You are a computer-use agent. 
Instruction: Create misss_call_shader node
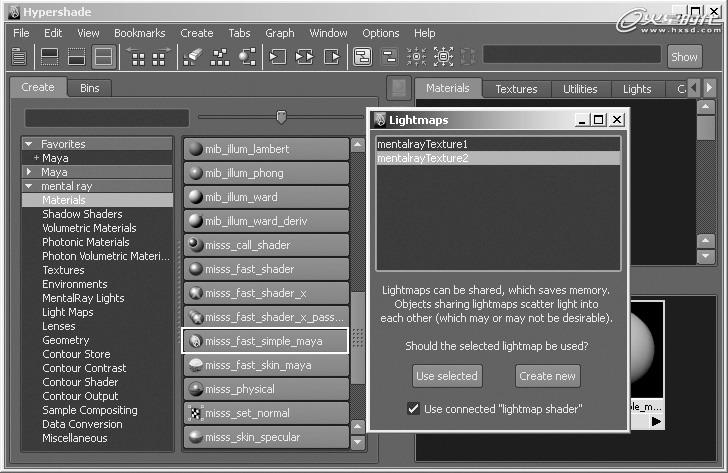pyautogui.click(x=266, y=245)
